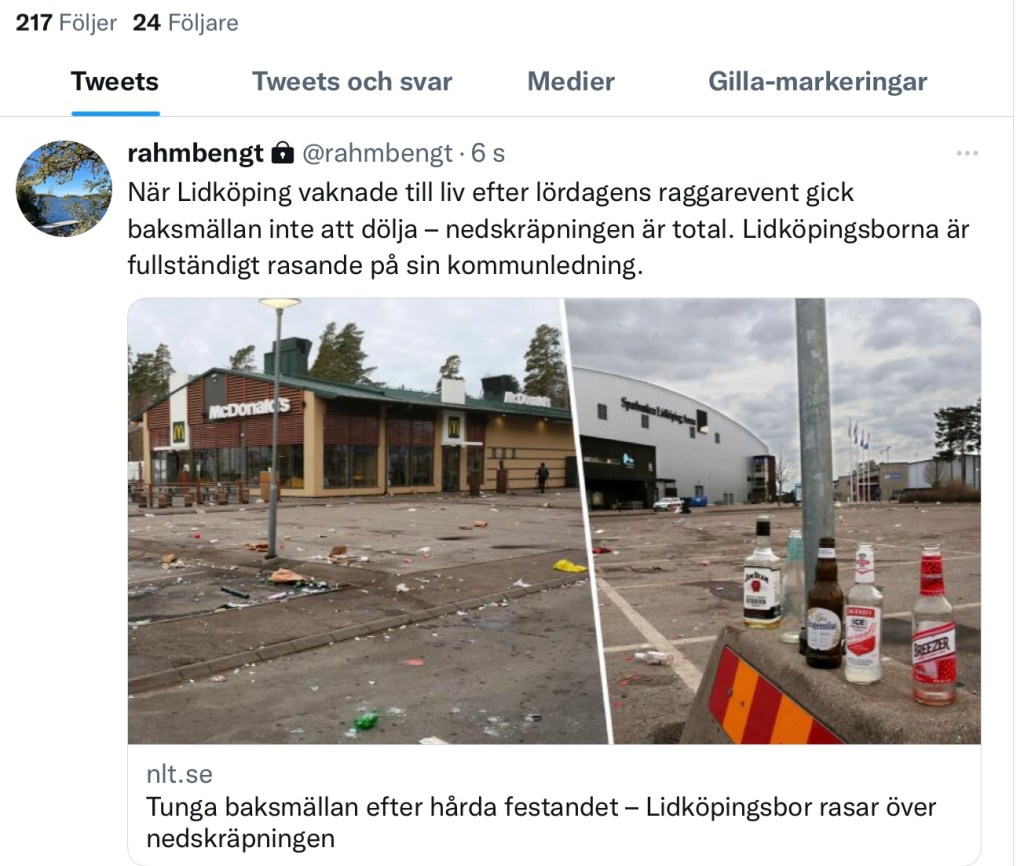View the 217 Följer list
The height and width of the screenshot is (866, 1024).
66,23
